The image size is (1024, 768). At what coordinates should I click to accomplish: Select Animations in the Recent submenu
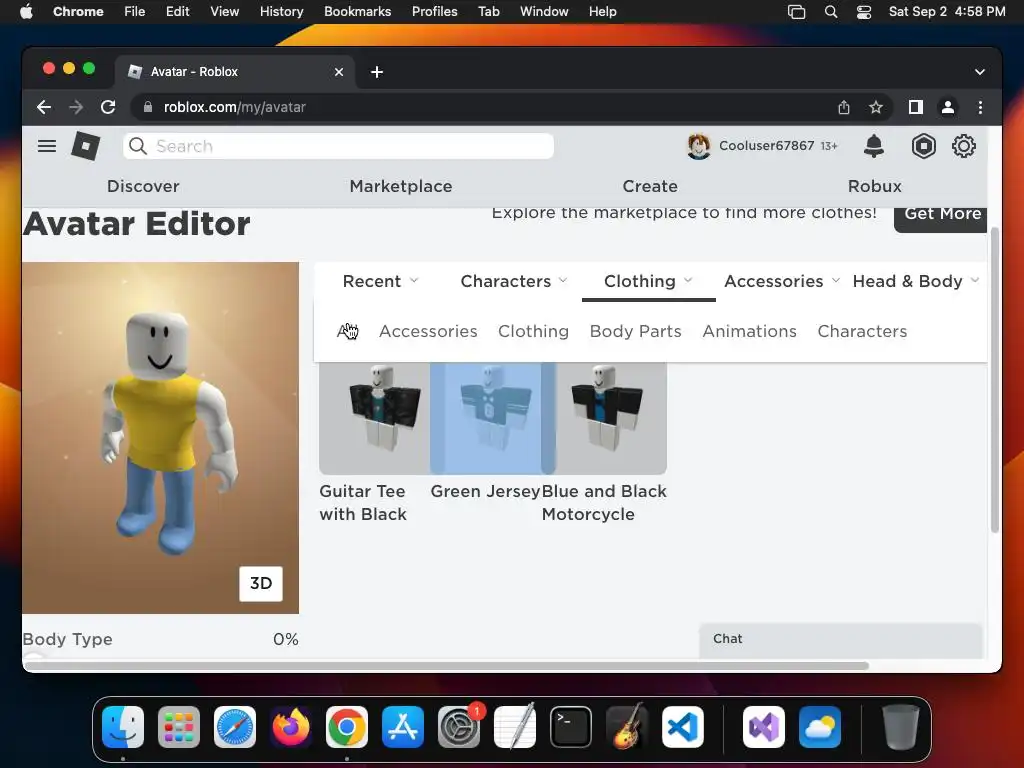(x=750, y=331)
